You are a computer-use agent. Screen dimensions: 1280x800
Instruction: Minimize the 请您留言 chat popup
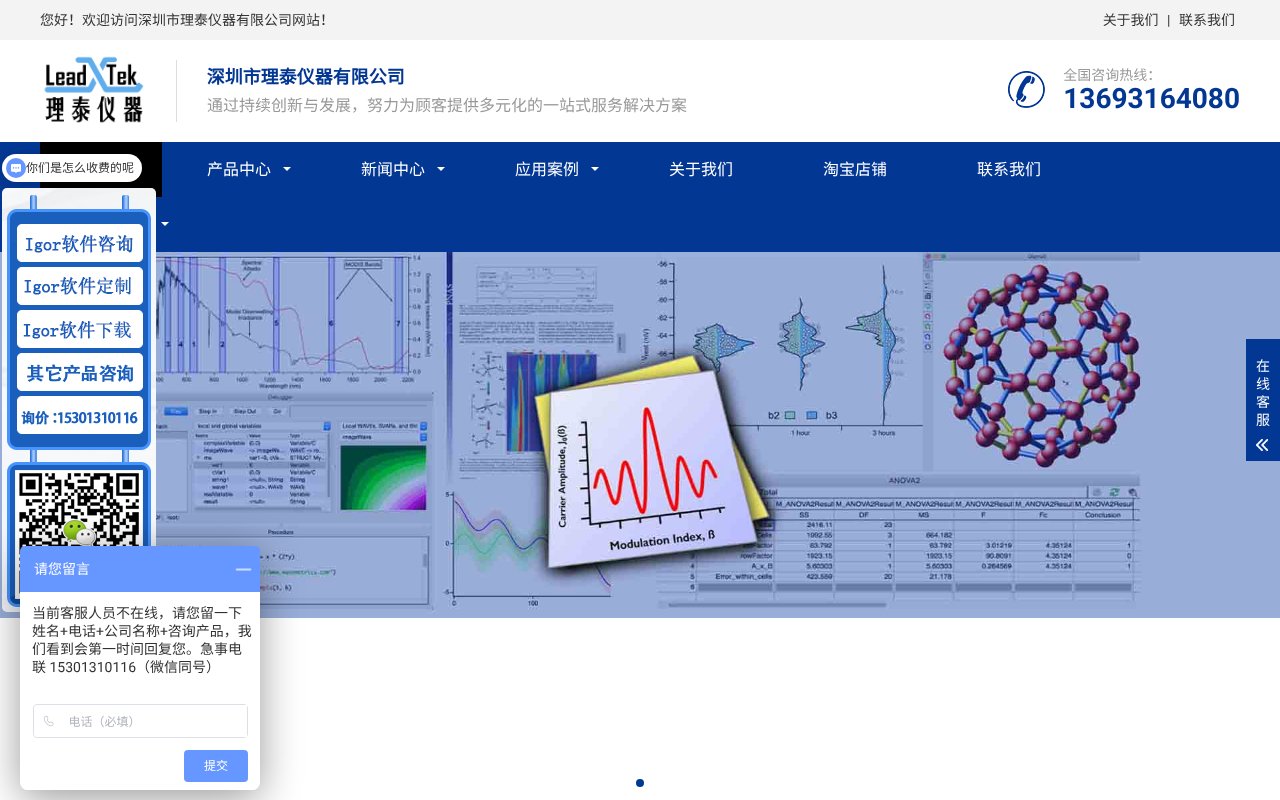pos(243,568)
